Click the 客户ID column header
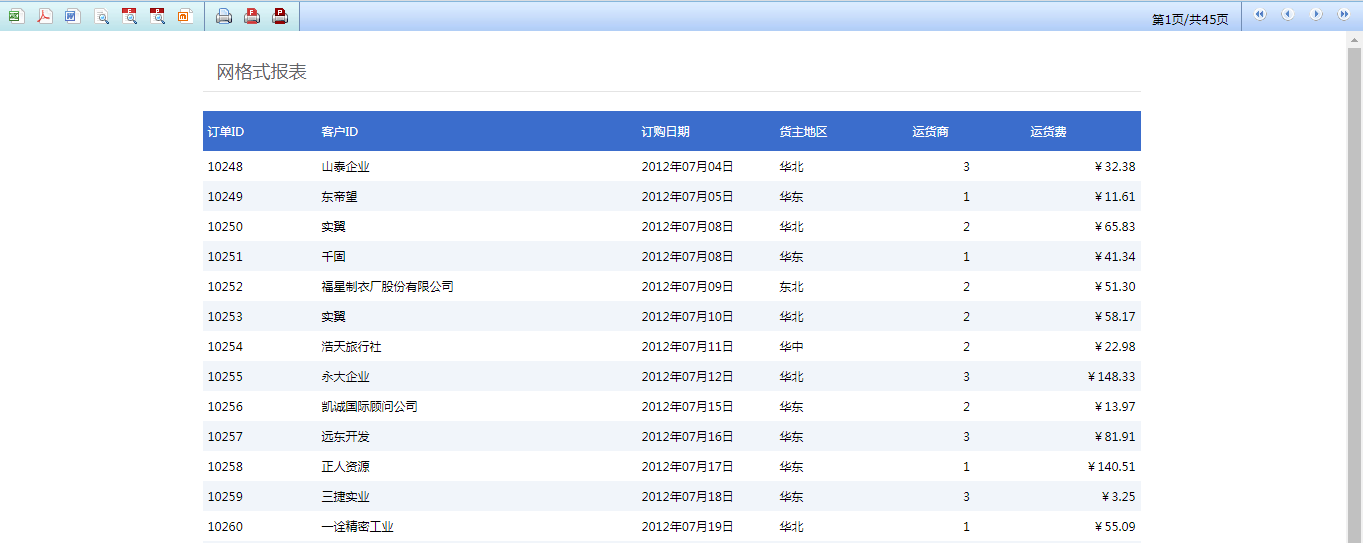1363x543 pixels. [x=340, y=132]
